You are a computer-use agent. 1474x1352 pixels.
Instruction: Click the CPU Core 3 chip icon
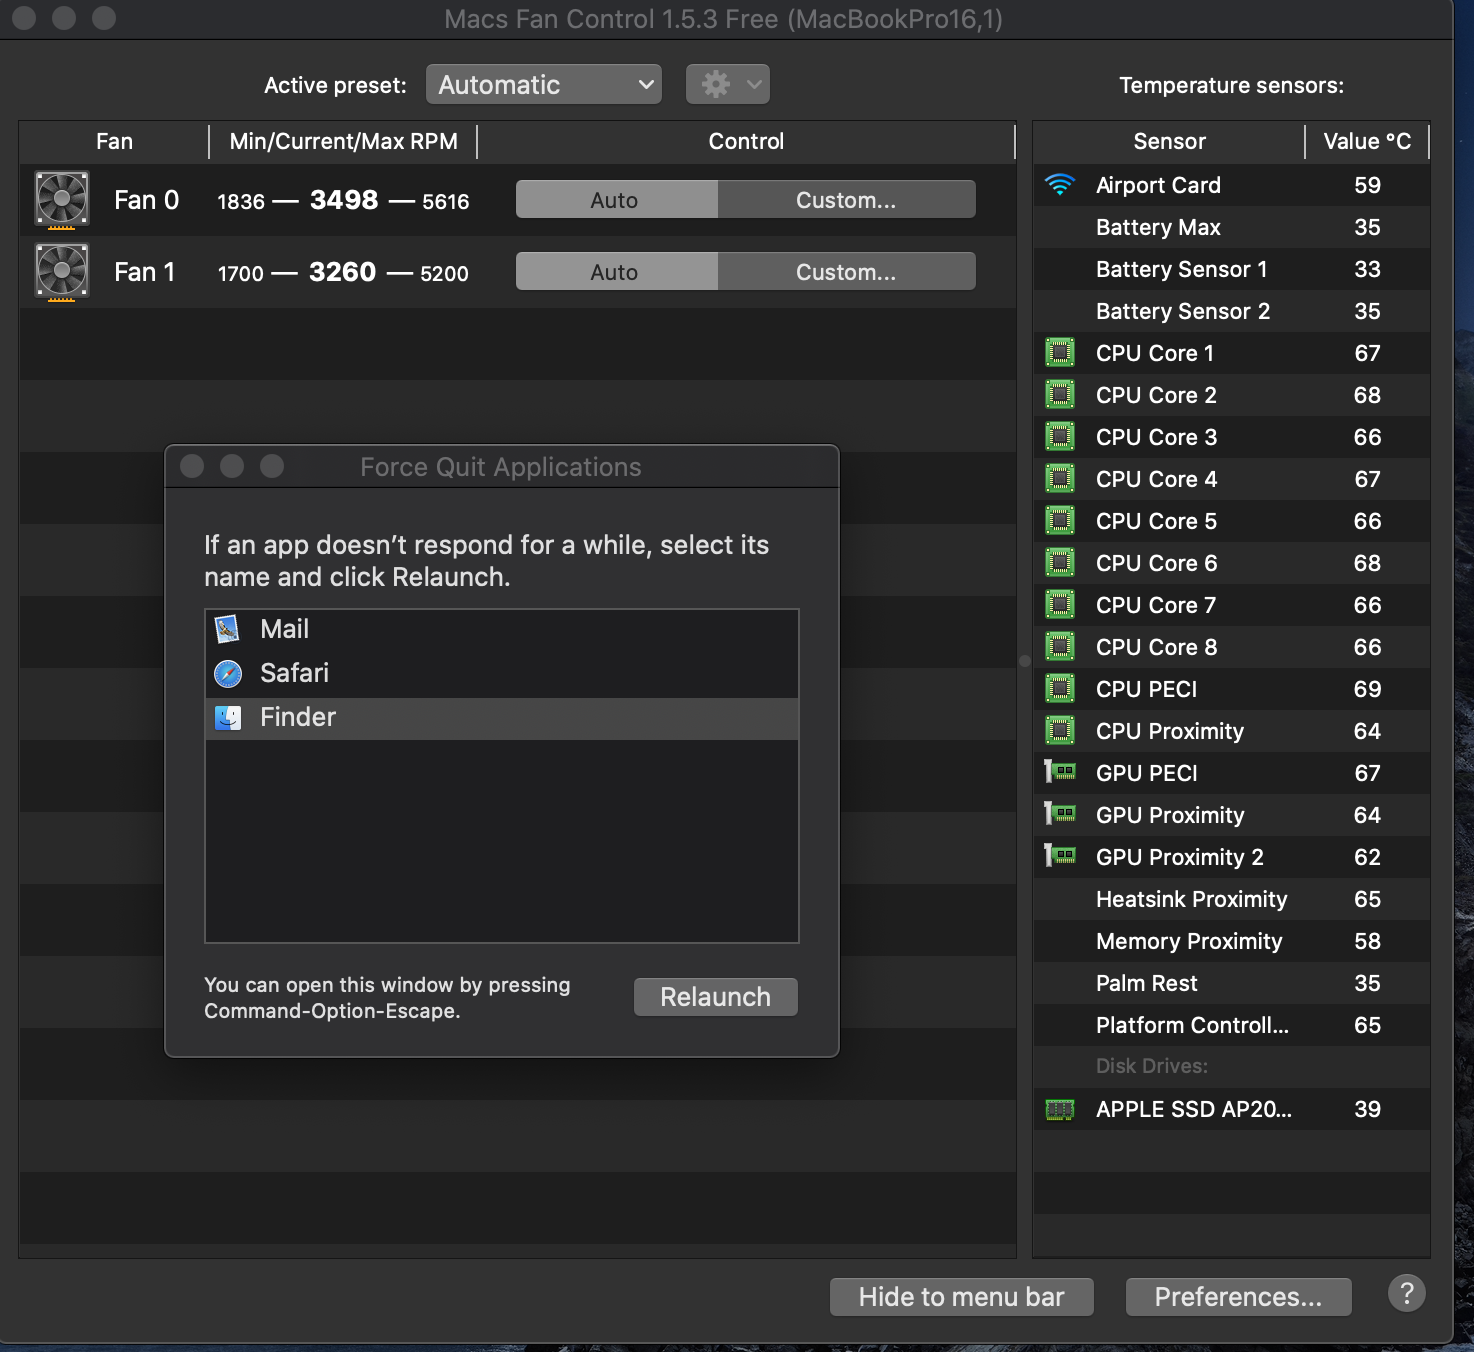pos(1060,437)
